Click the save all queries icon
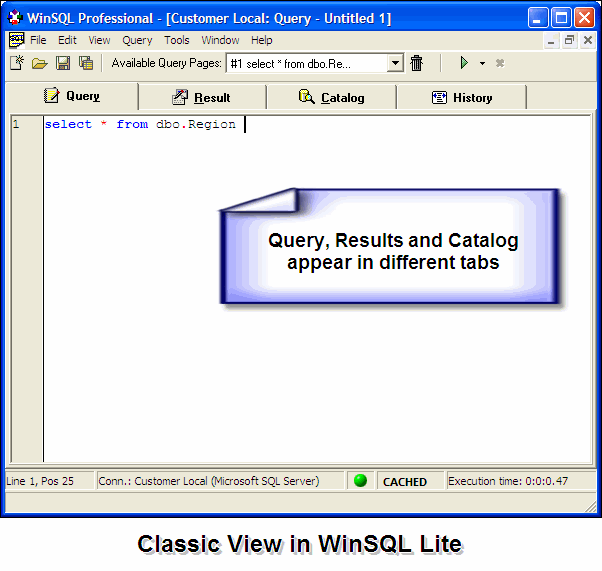 (86, 63)
